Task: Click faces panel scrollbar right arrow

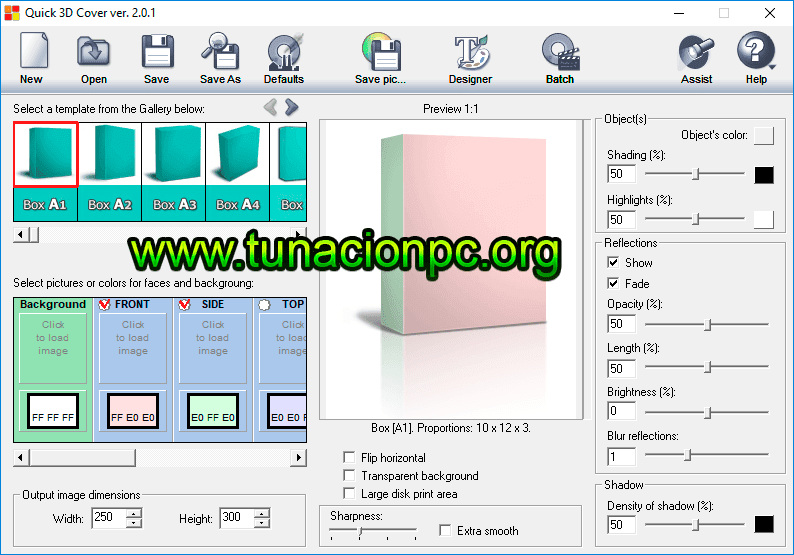Action: [x=299, y=458]
